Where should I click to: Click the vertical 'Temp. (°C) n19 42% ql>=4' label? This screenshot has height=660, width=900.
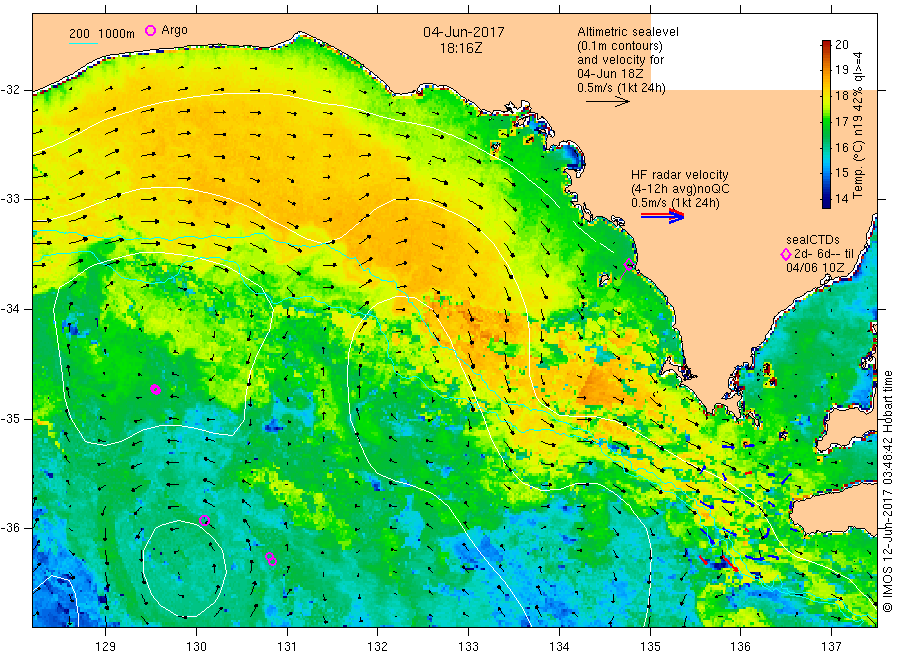(x=858, y=125)
